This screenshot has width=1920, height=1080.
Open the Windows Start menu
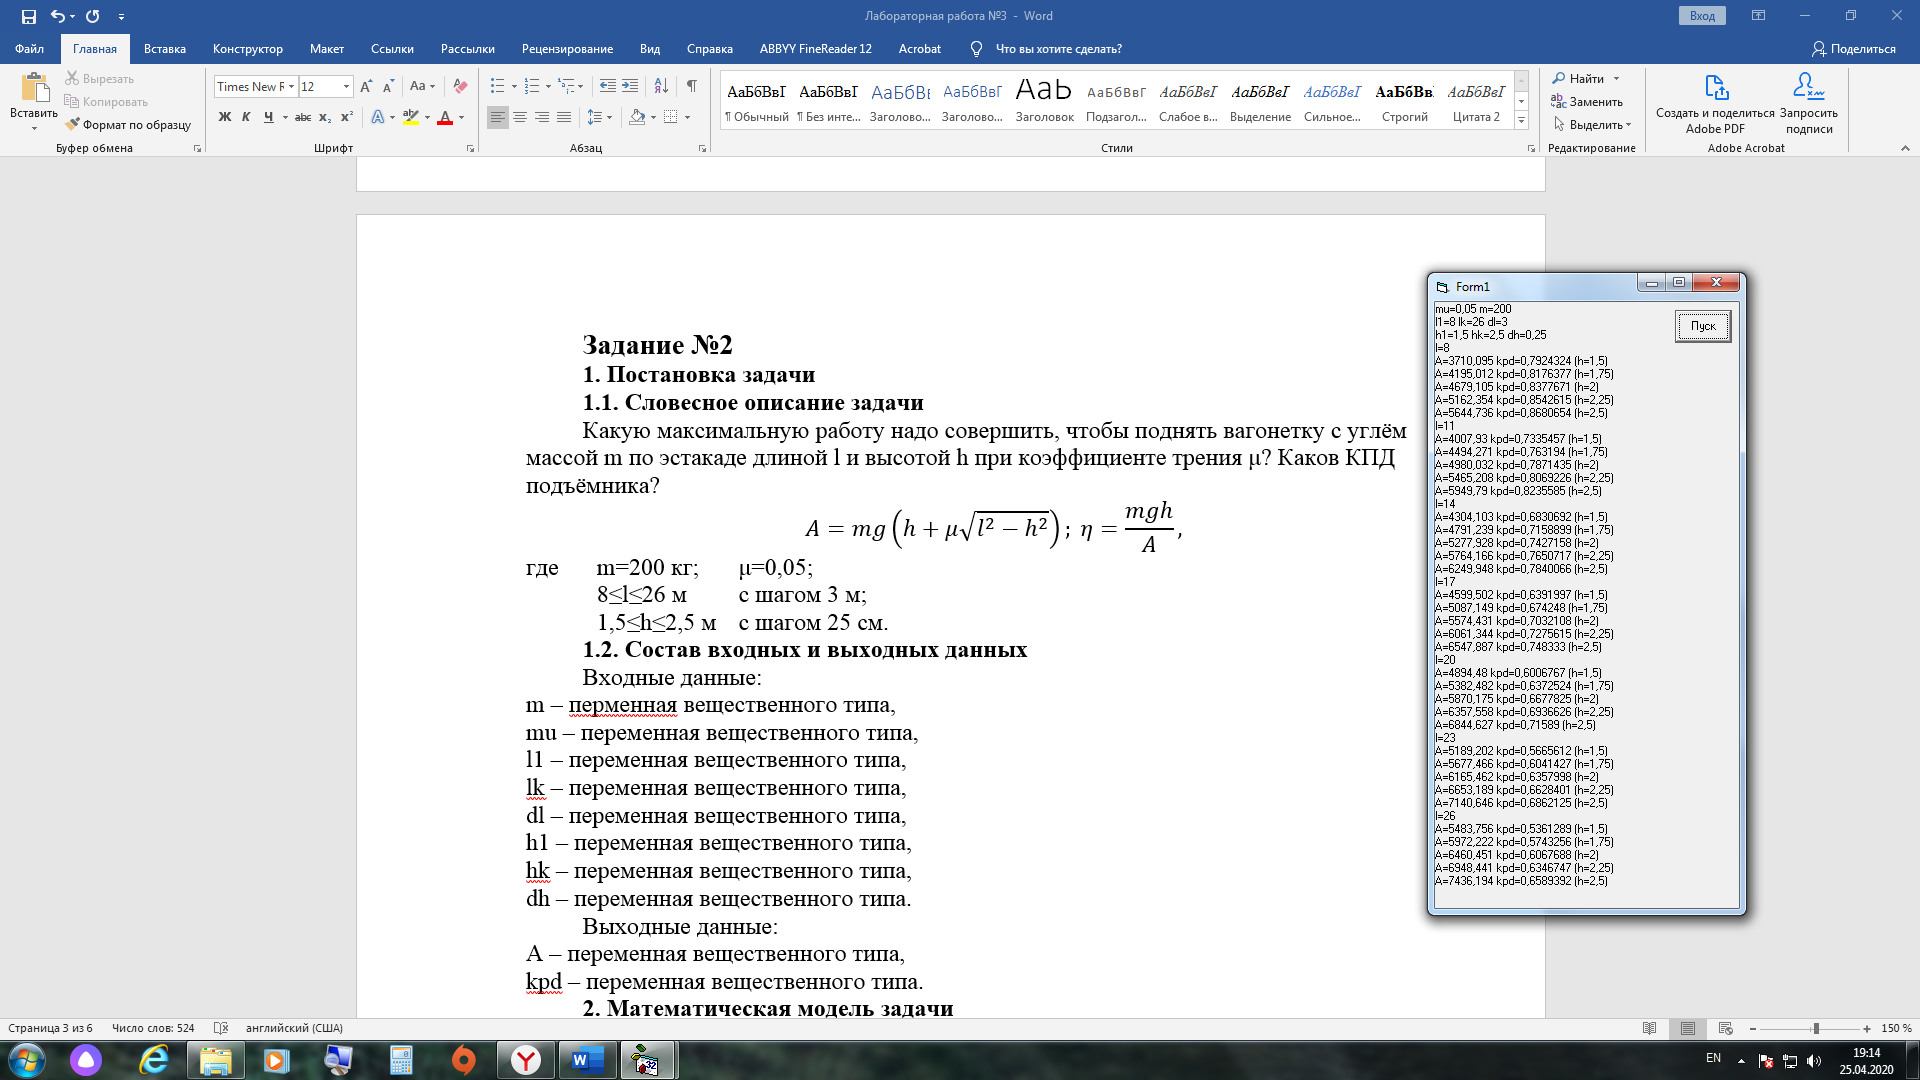coord(26,1060)
